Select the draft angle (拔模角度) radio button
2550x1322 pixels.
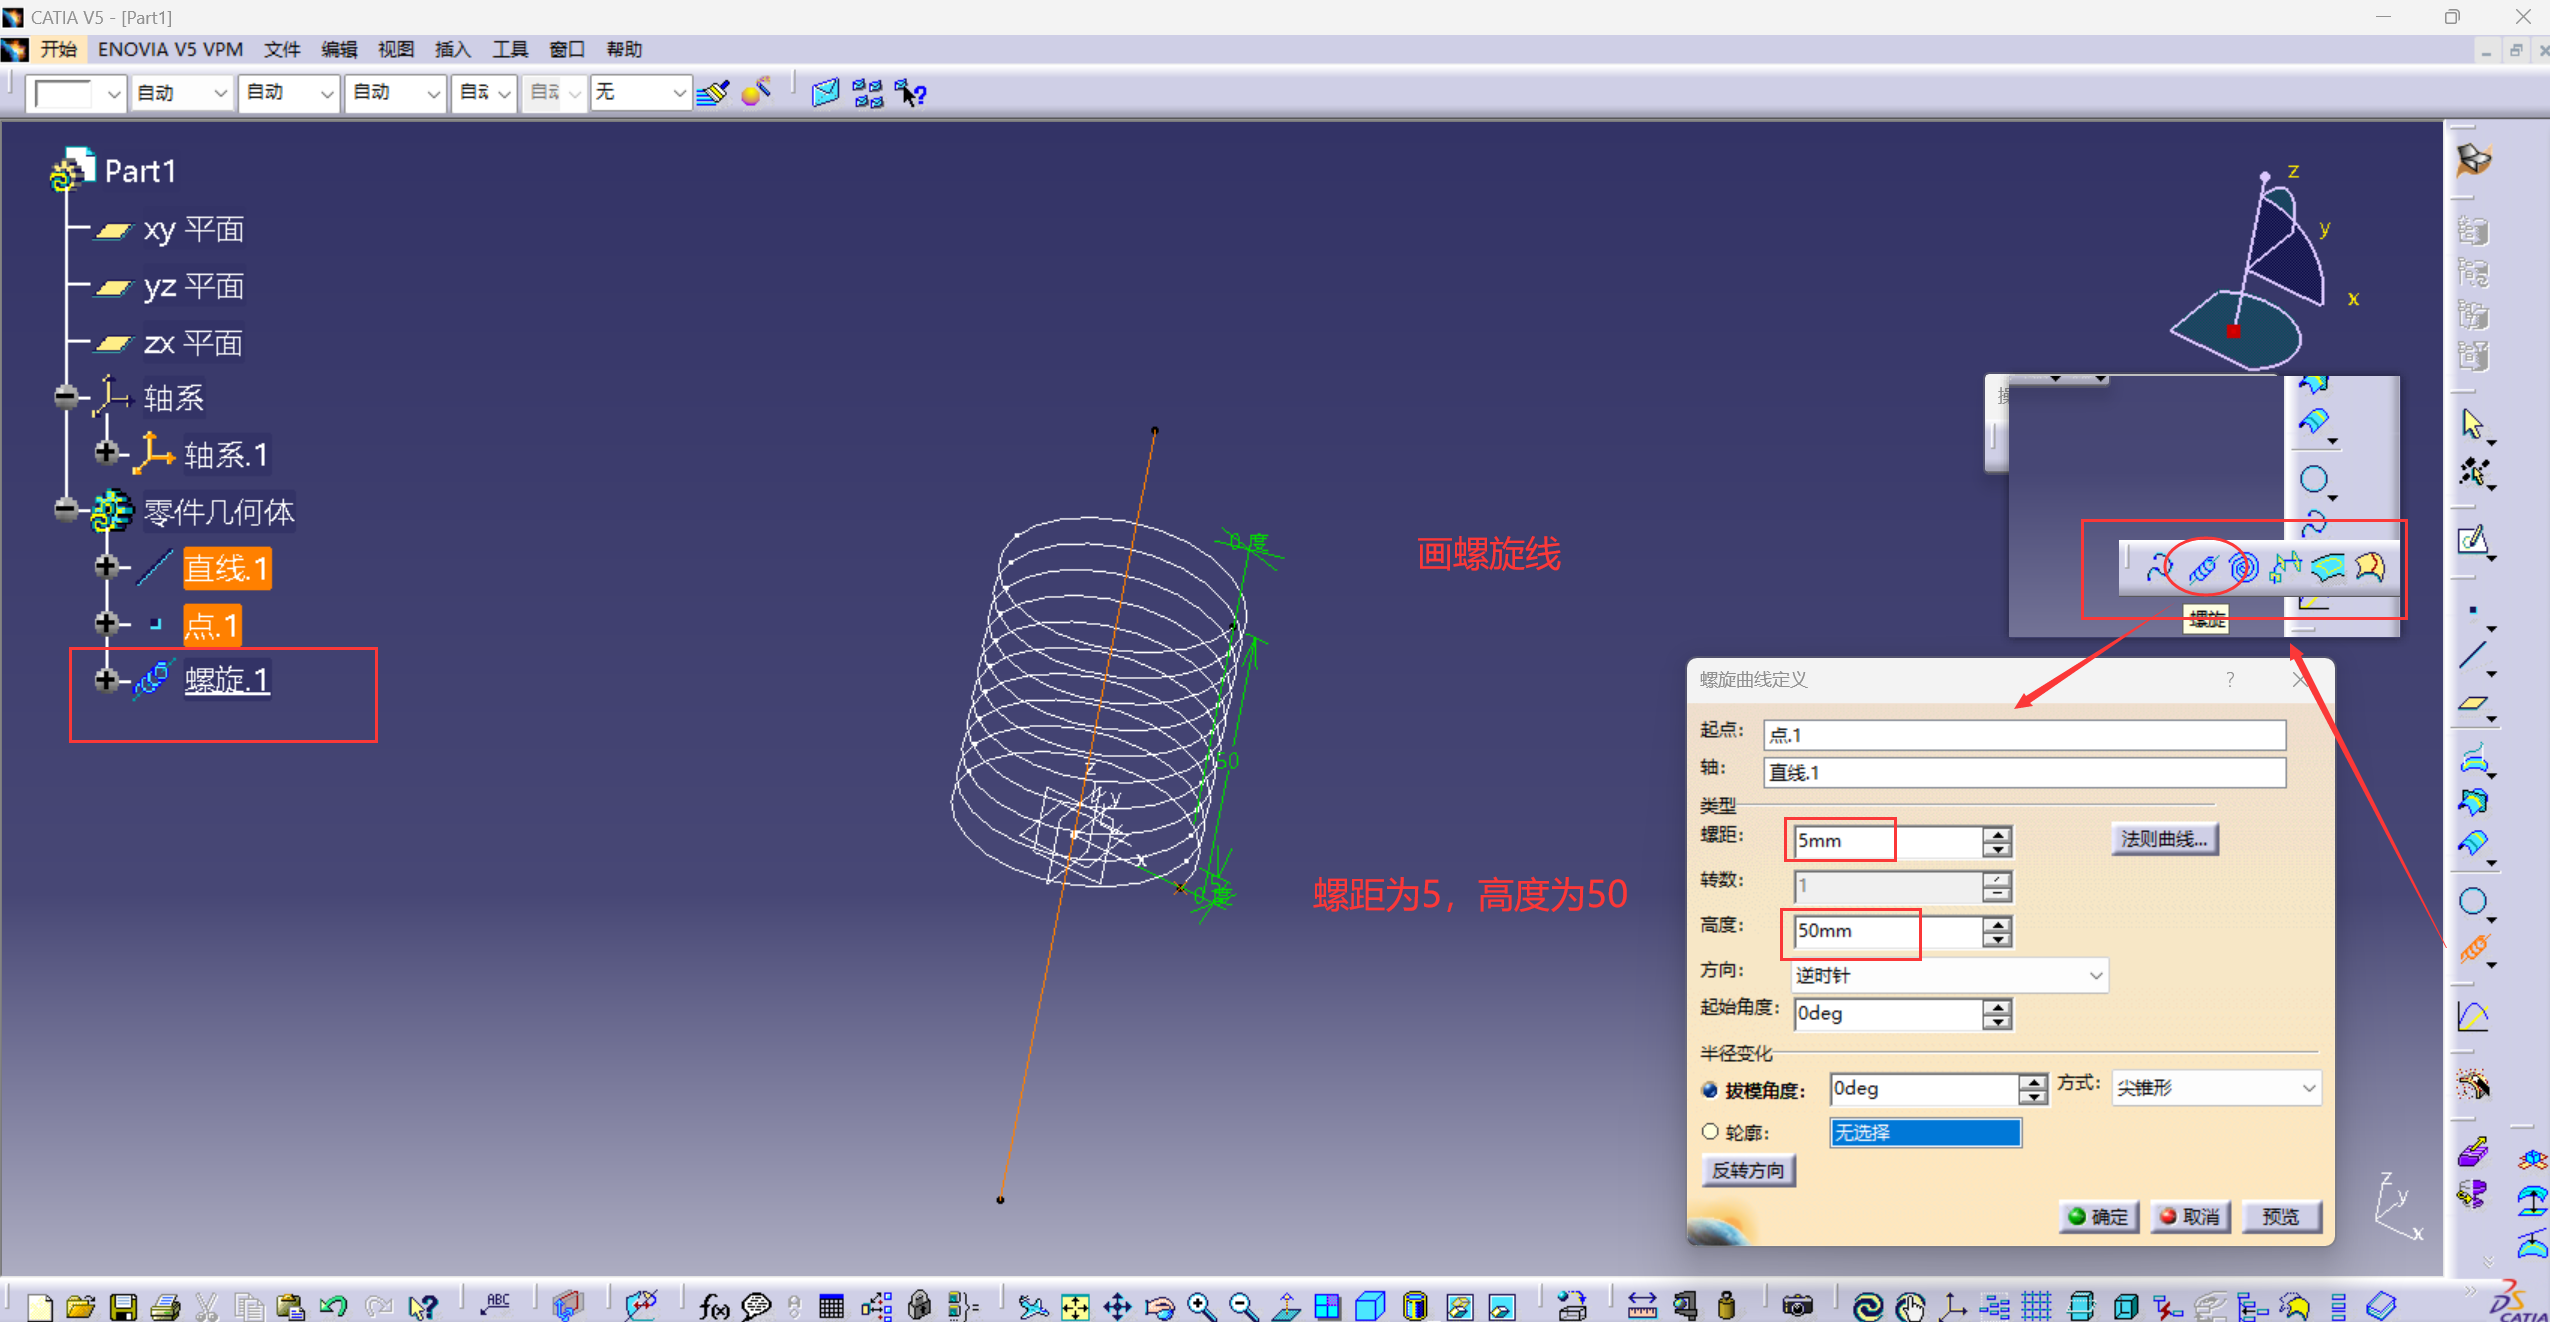(1710, 1089)
